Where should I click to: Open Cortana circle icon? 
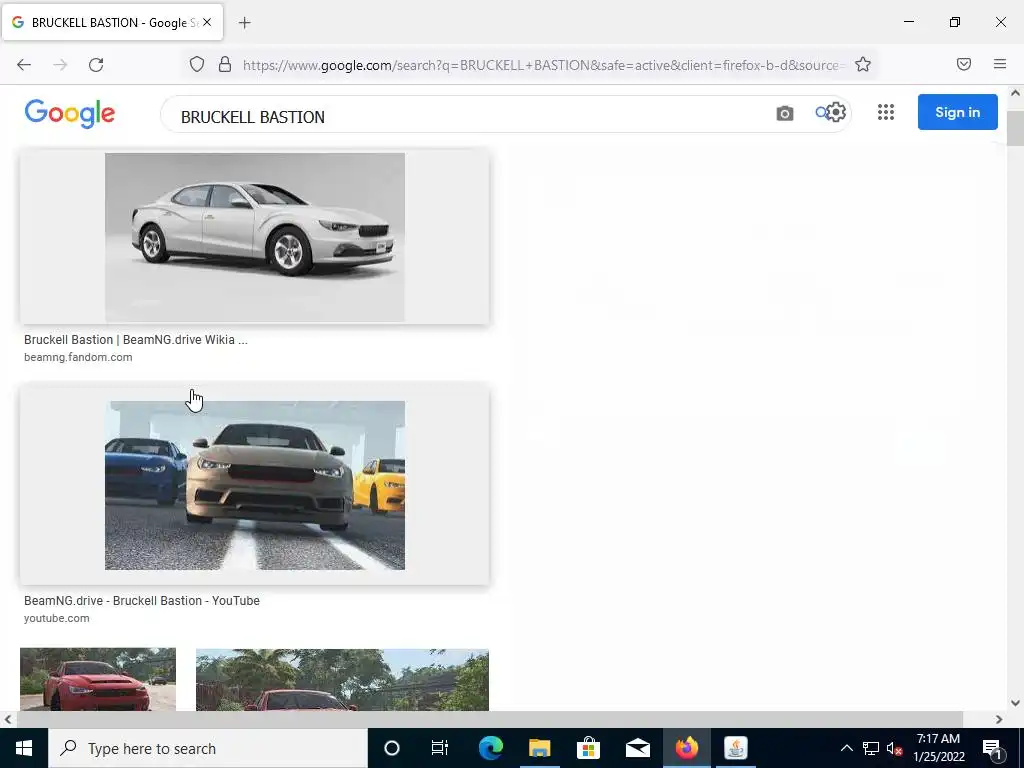click(392, 748)
